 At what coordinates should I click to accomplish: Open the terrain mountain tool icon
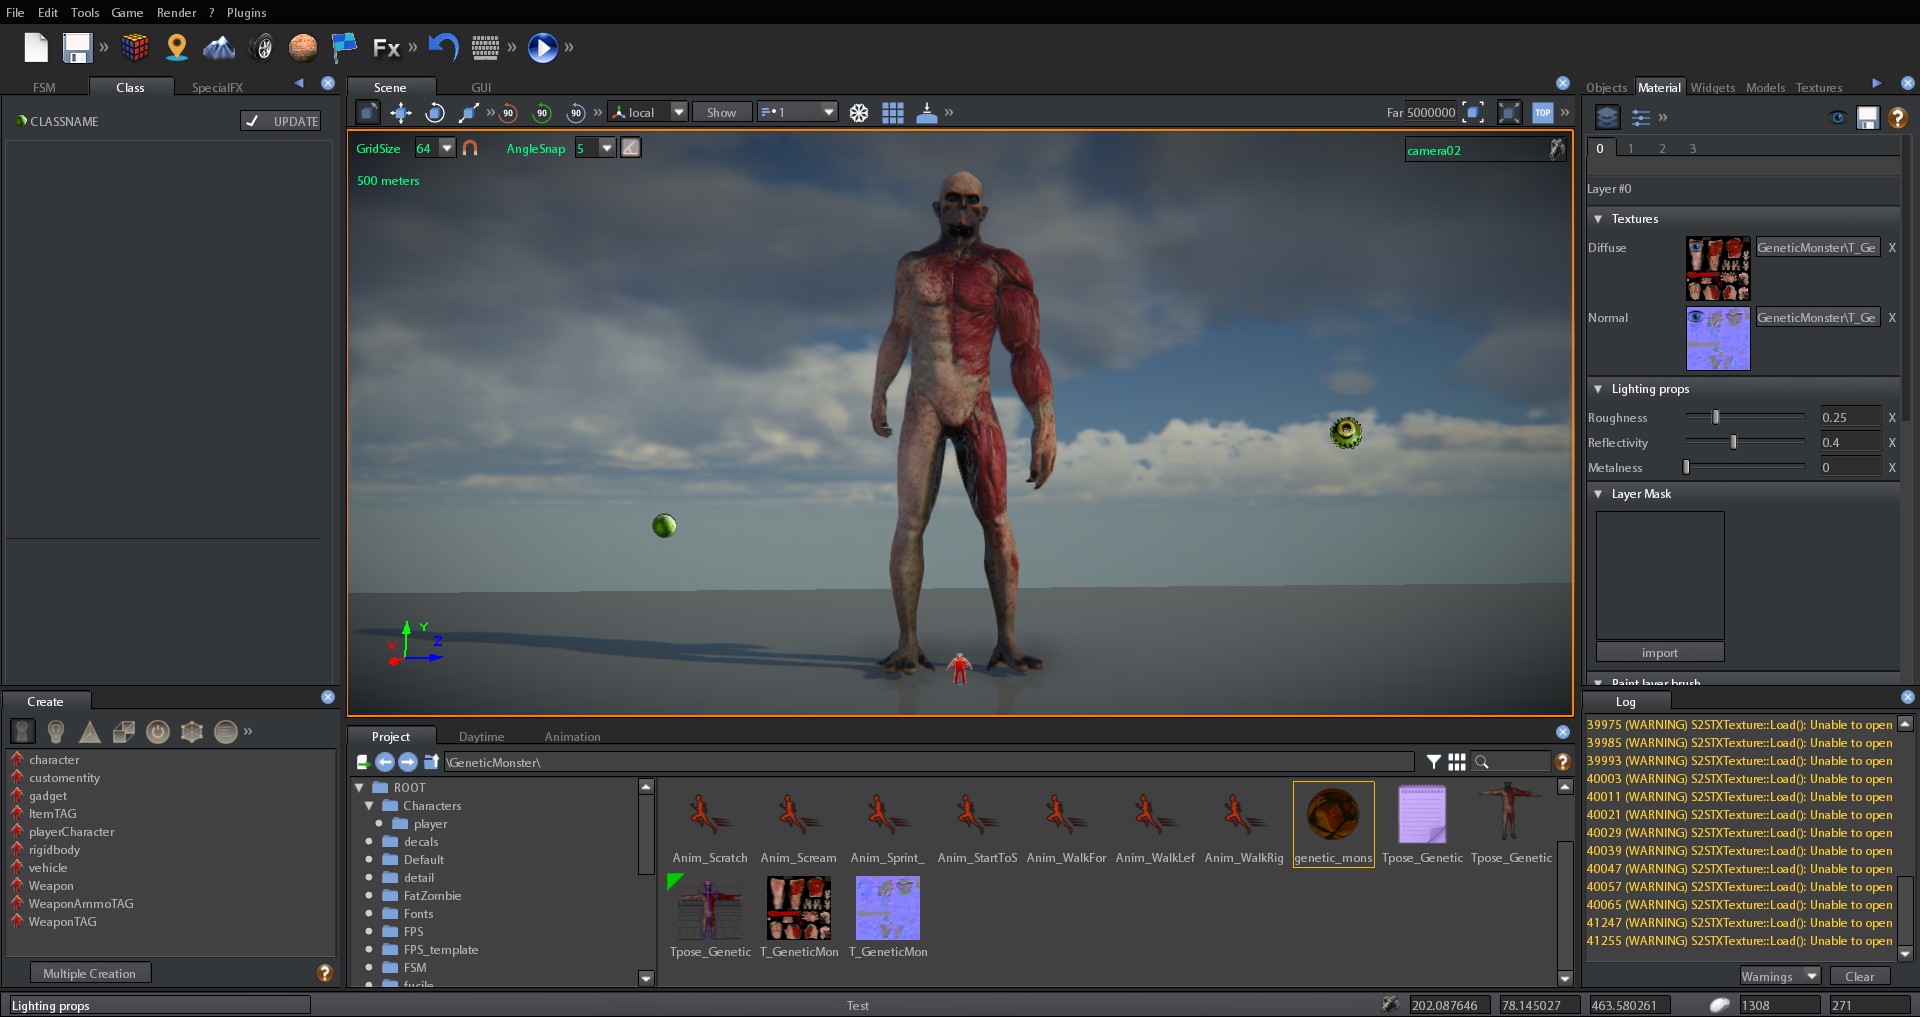coord(218,47)
